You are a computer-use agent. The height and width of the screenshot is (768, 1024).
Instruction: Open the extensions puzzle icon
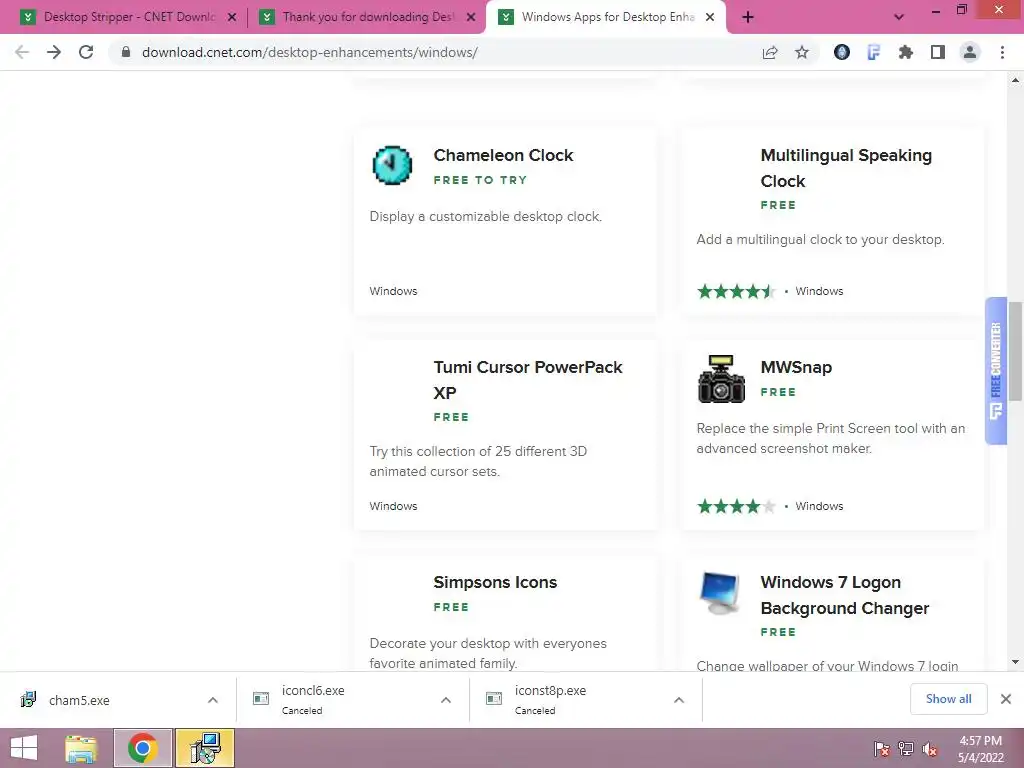[x=905, y=52]
